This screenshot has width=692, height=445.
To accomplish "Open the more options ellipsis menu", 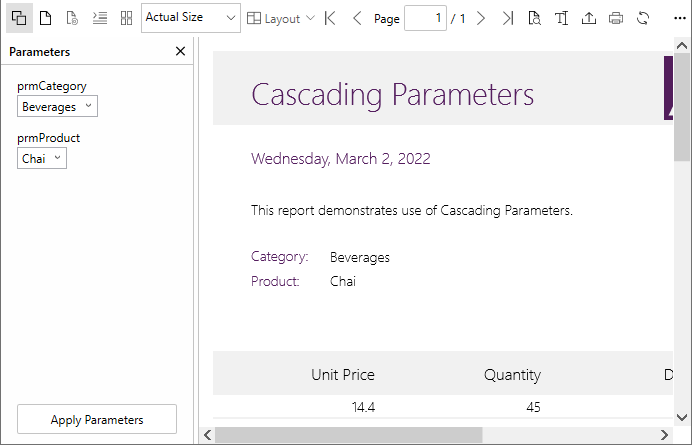I will pos(679,18).
